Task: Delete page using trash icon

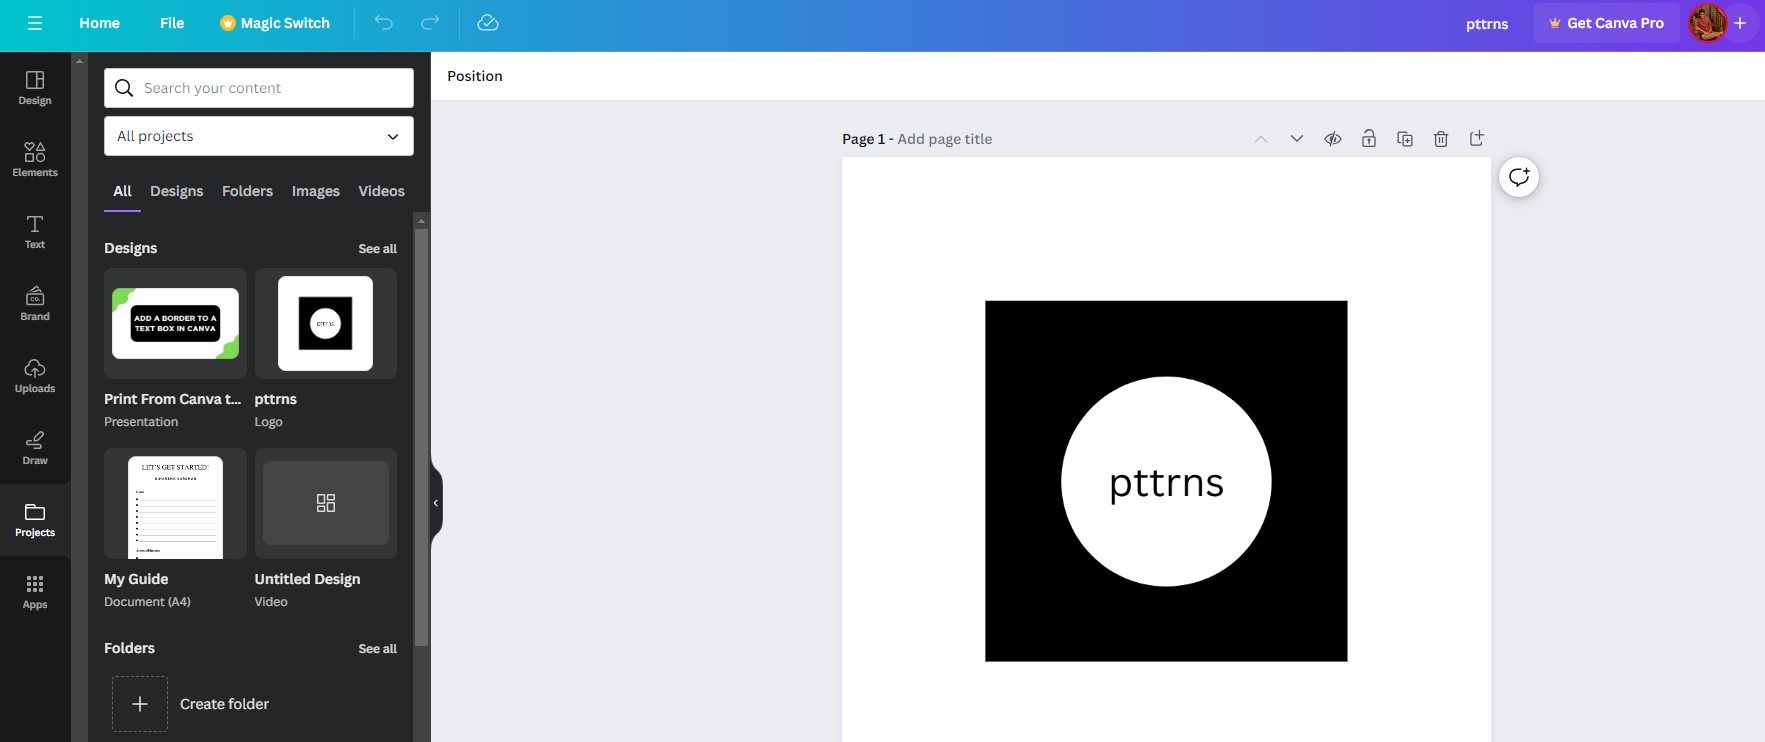Action: [1441, 139]
